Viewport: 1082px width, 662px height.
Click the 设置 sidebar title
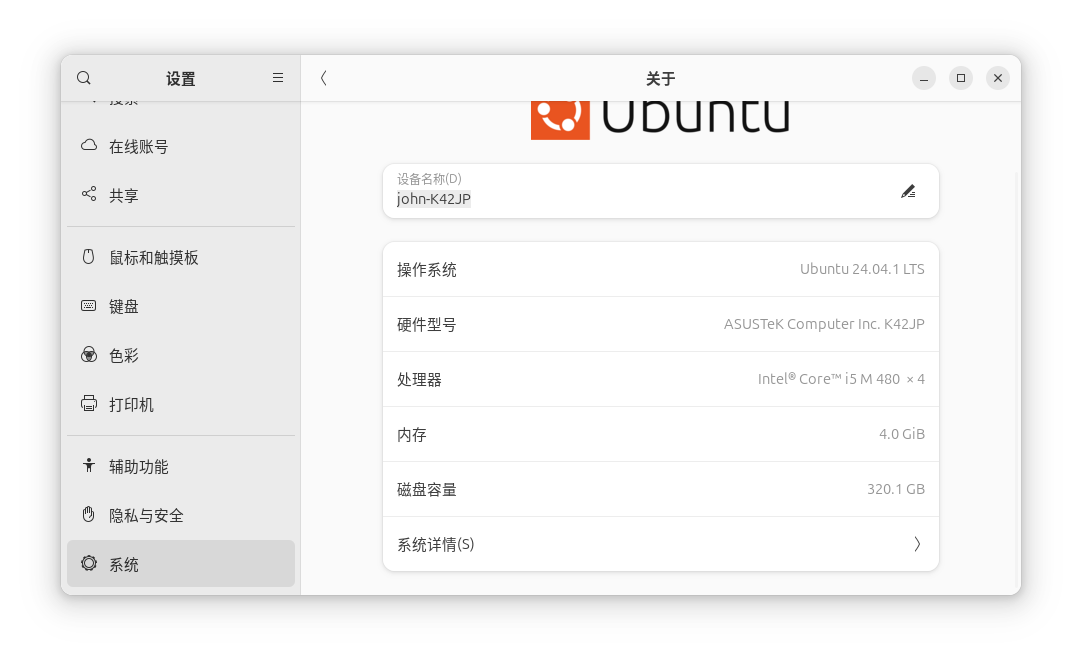[180, 79]
